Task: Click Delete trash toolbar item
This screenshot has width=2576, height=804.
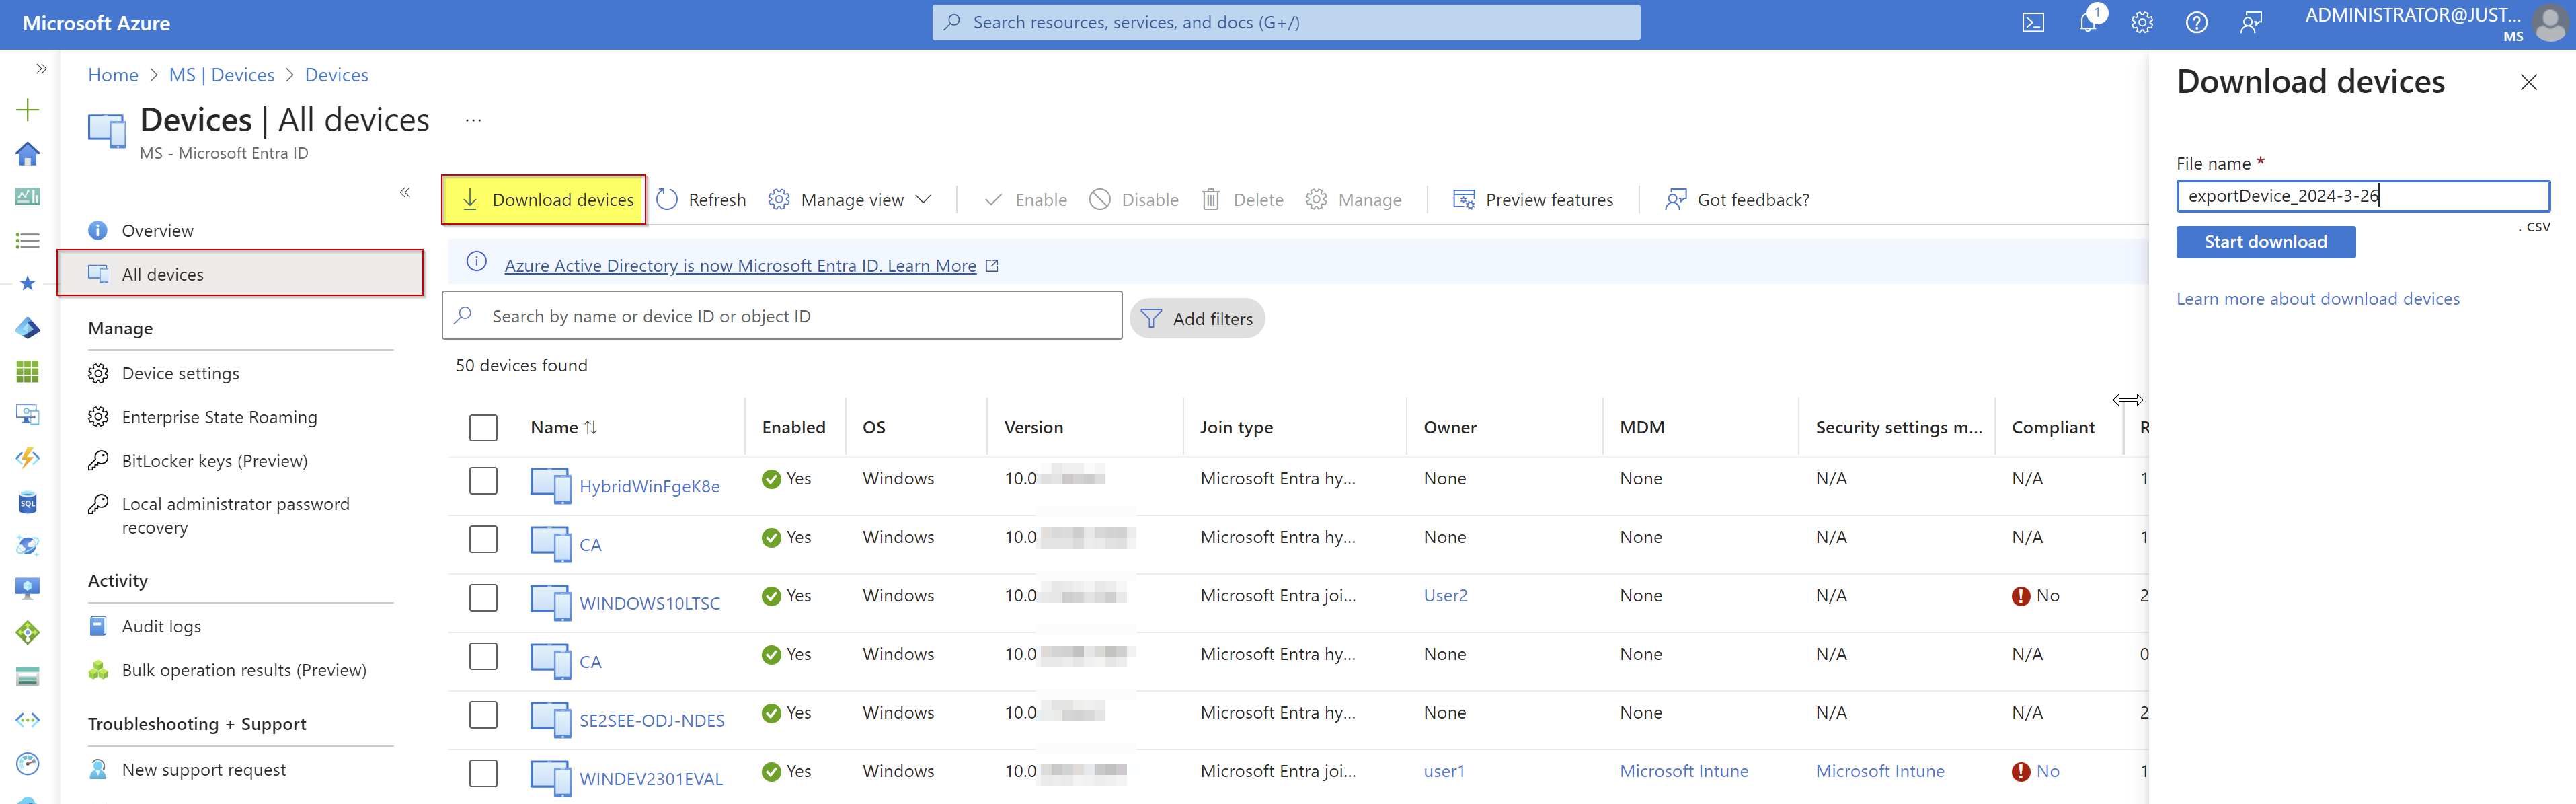Action: [x=1243, y=199]
